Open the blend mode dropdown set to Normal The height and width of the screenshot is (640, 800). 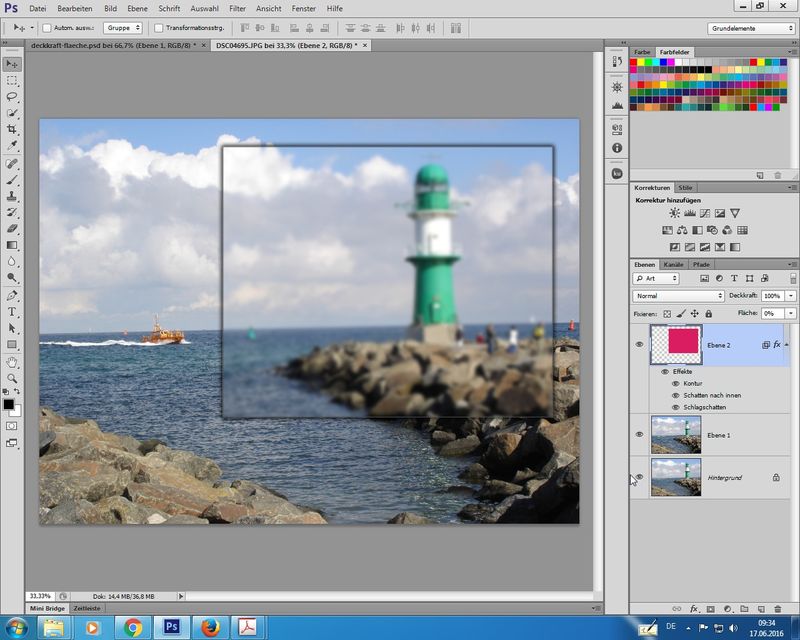pos(679,296)
